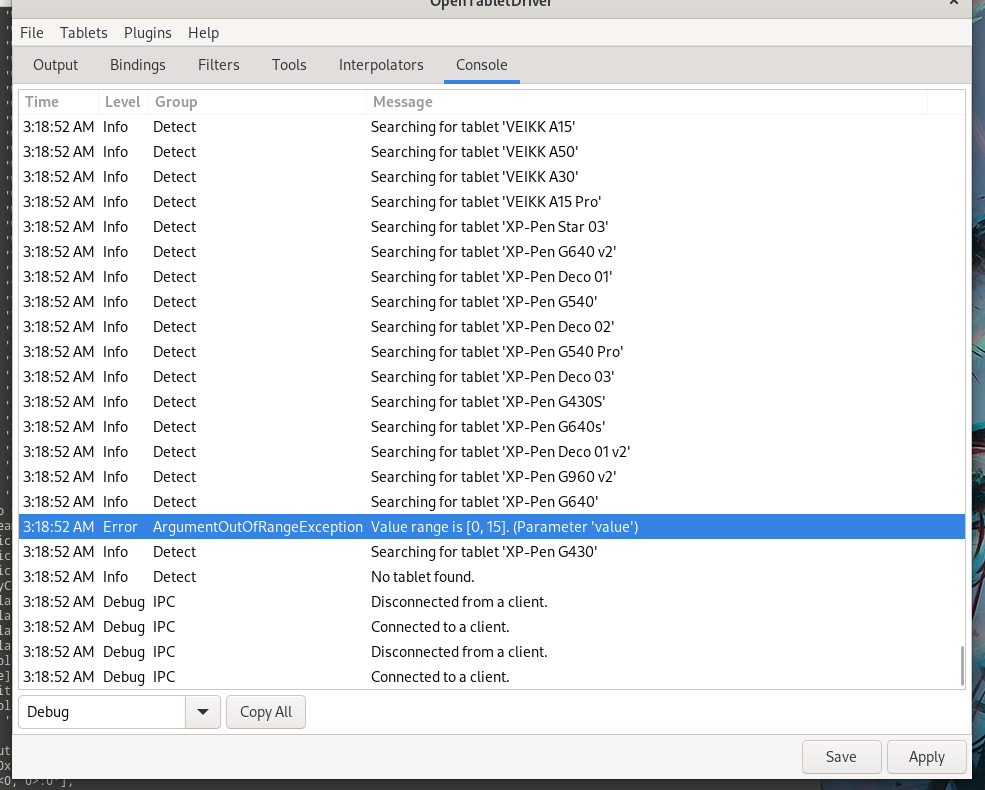Open the Interpolators tab

[381, 64]
